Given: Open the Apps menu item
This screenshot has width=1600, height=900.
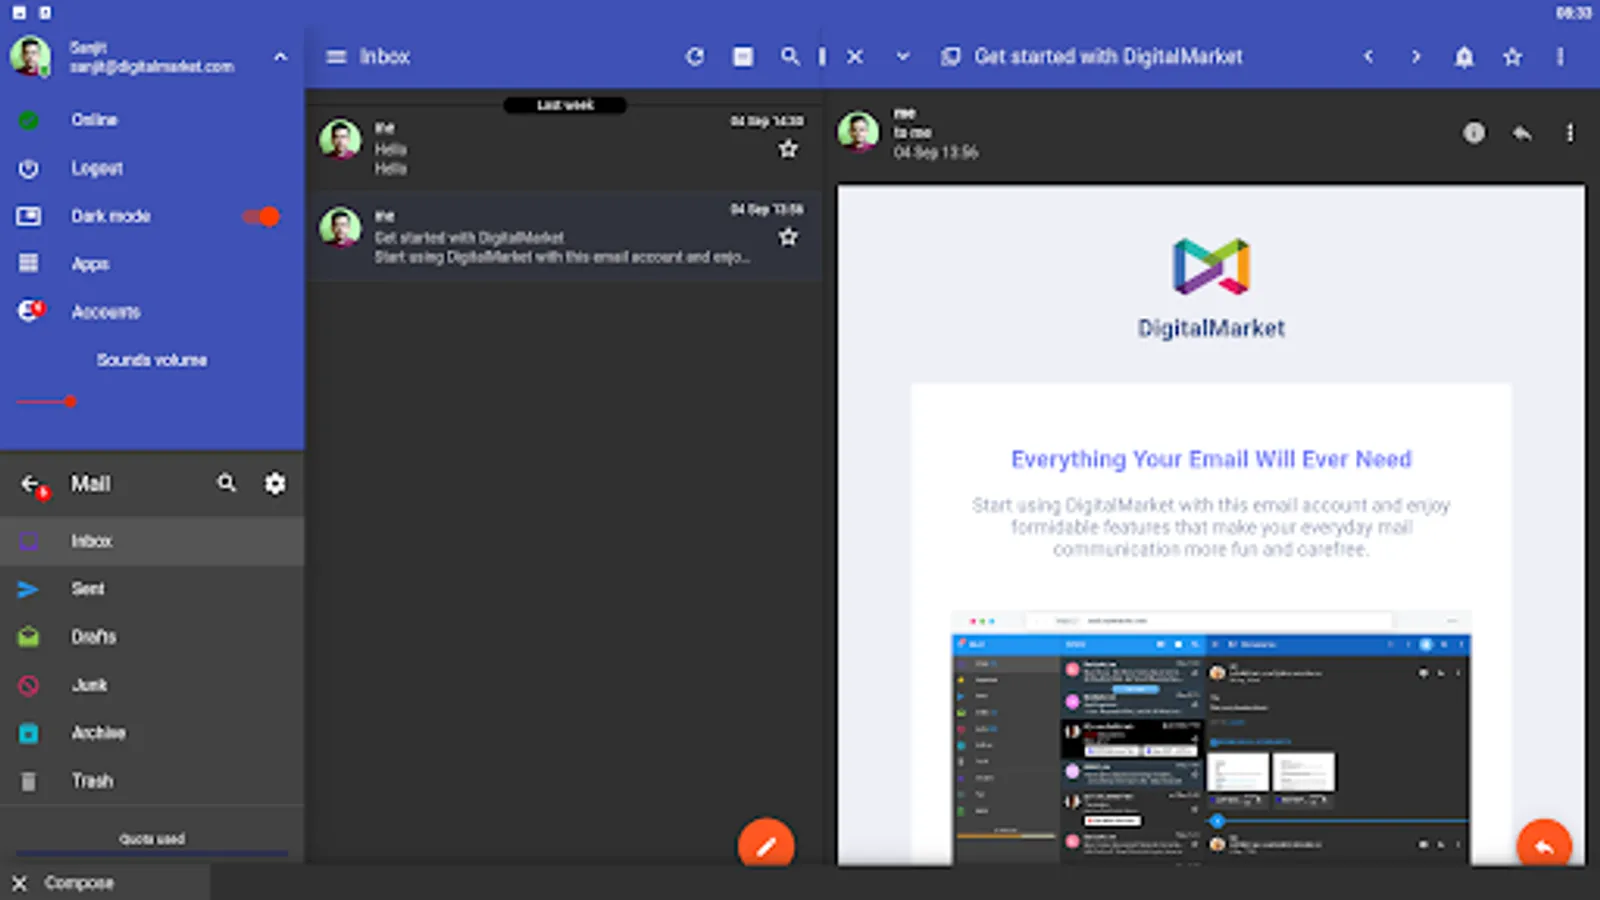Looking at the screenshot, I should [152, 264].
